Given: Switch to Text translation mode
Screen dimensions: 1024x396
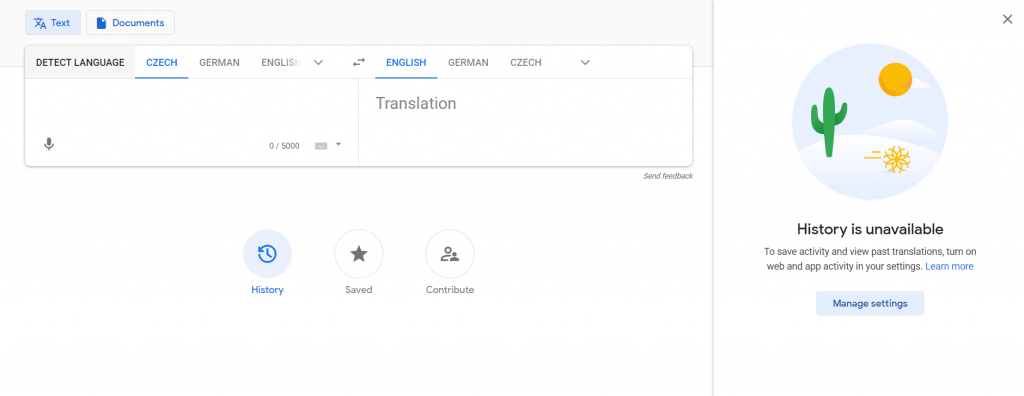Looking at the screenshot, I should 52,23.
